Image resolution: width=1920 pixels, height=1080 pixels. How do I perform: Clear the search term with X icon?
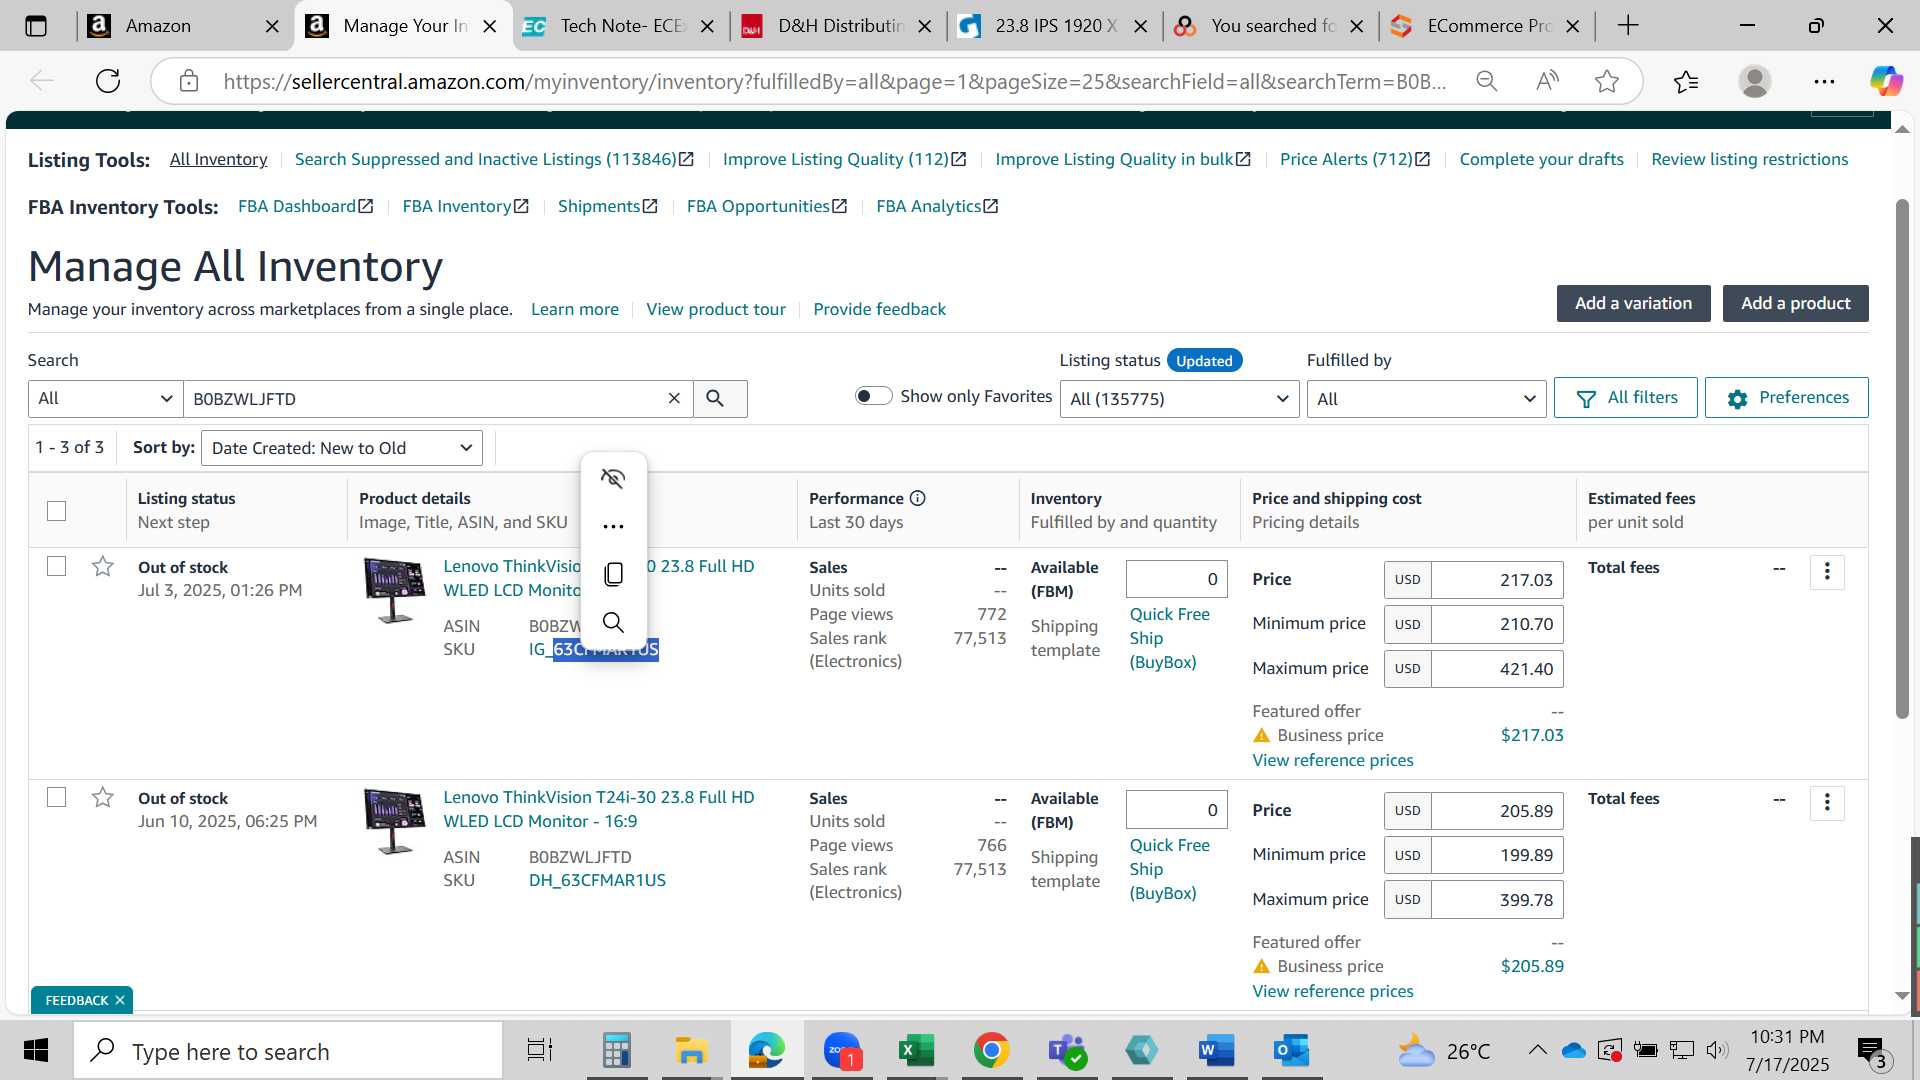pos(674,398)
